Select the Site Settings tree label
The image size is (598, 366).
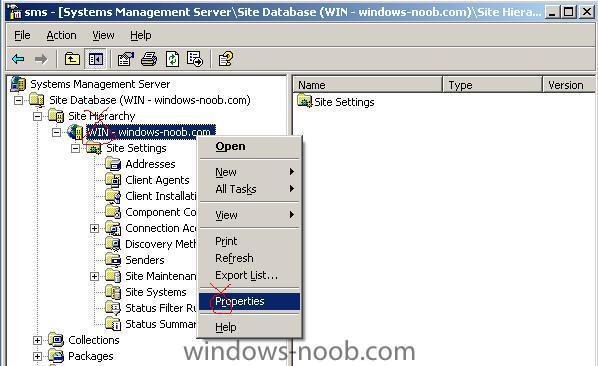coord(136,148)
